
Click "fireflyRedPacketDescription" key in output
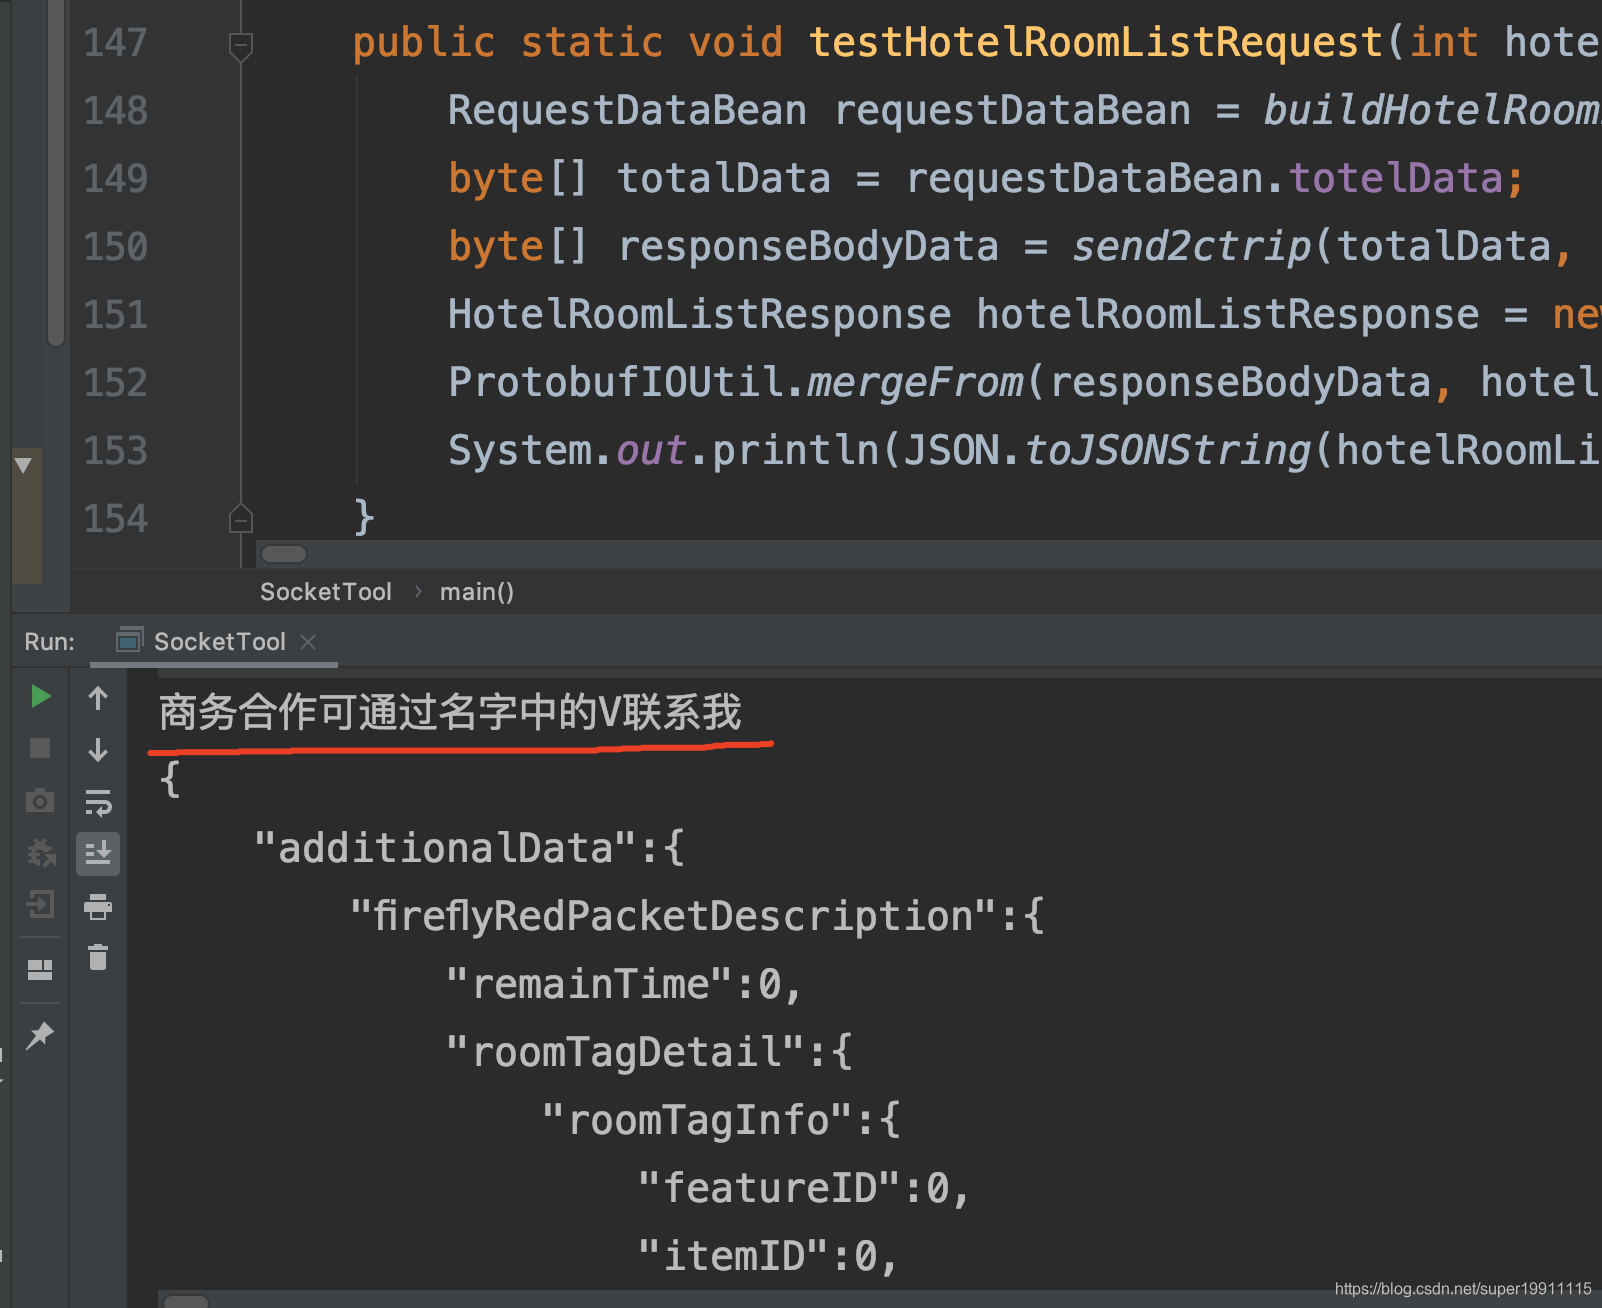coord(674,917)
